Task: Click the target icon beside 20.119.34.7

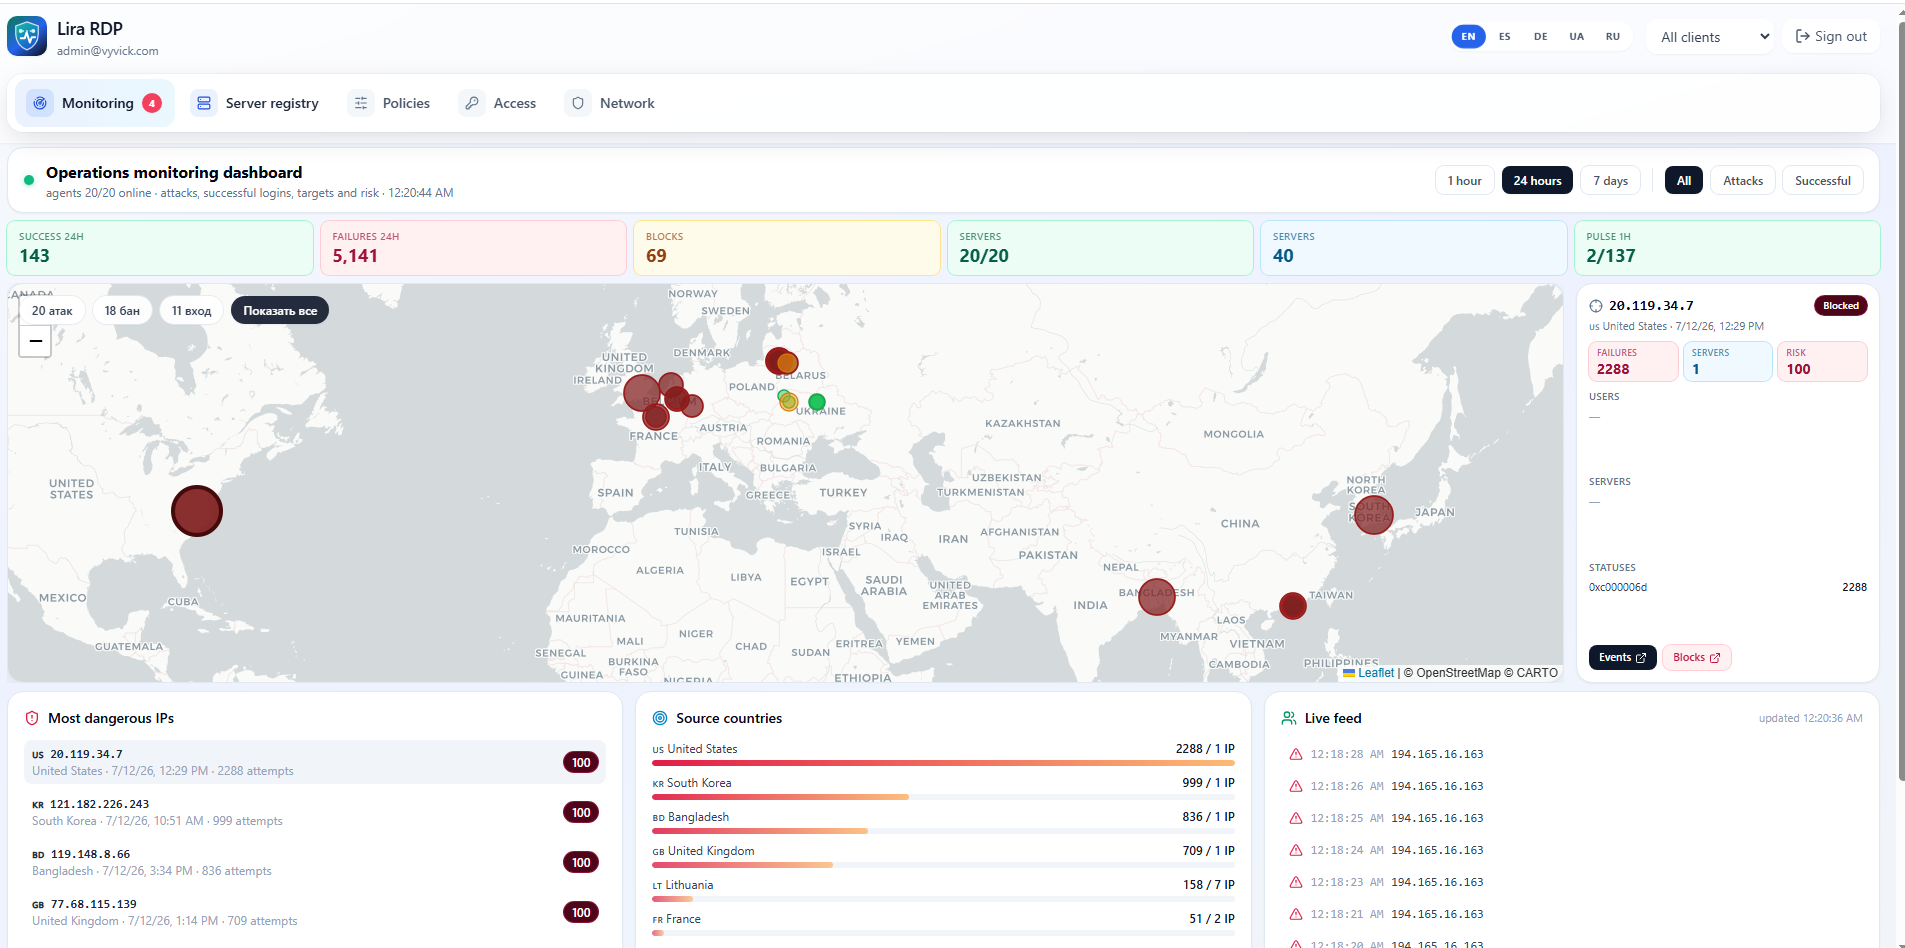Action: pyautogui.click(x=1596, y=306)
